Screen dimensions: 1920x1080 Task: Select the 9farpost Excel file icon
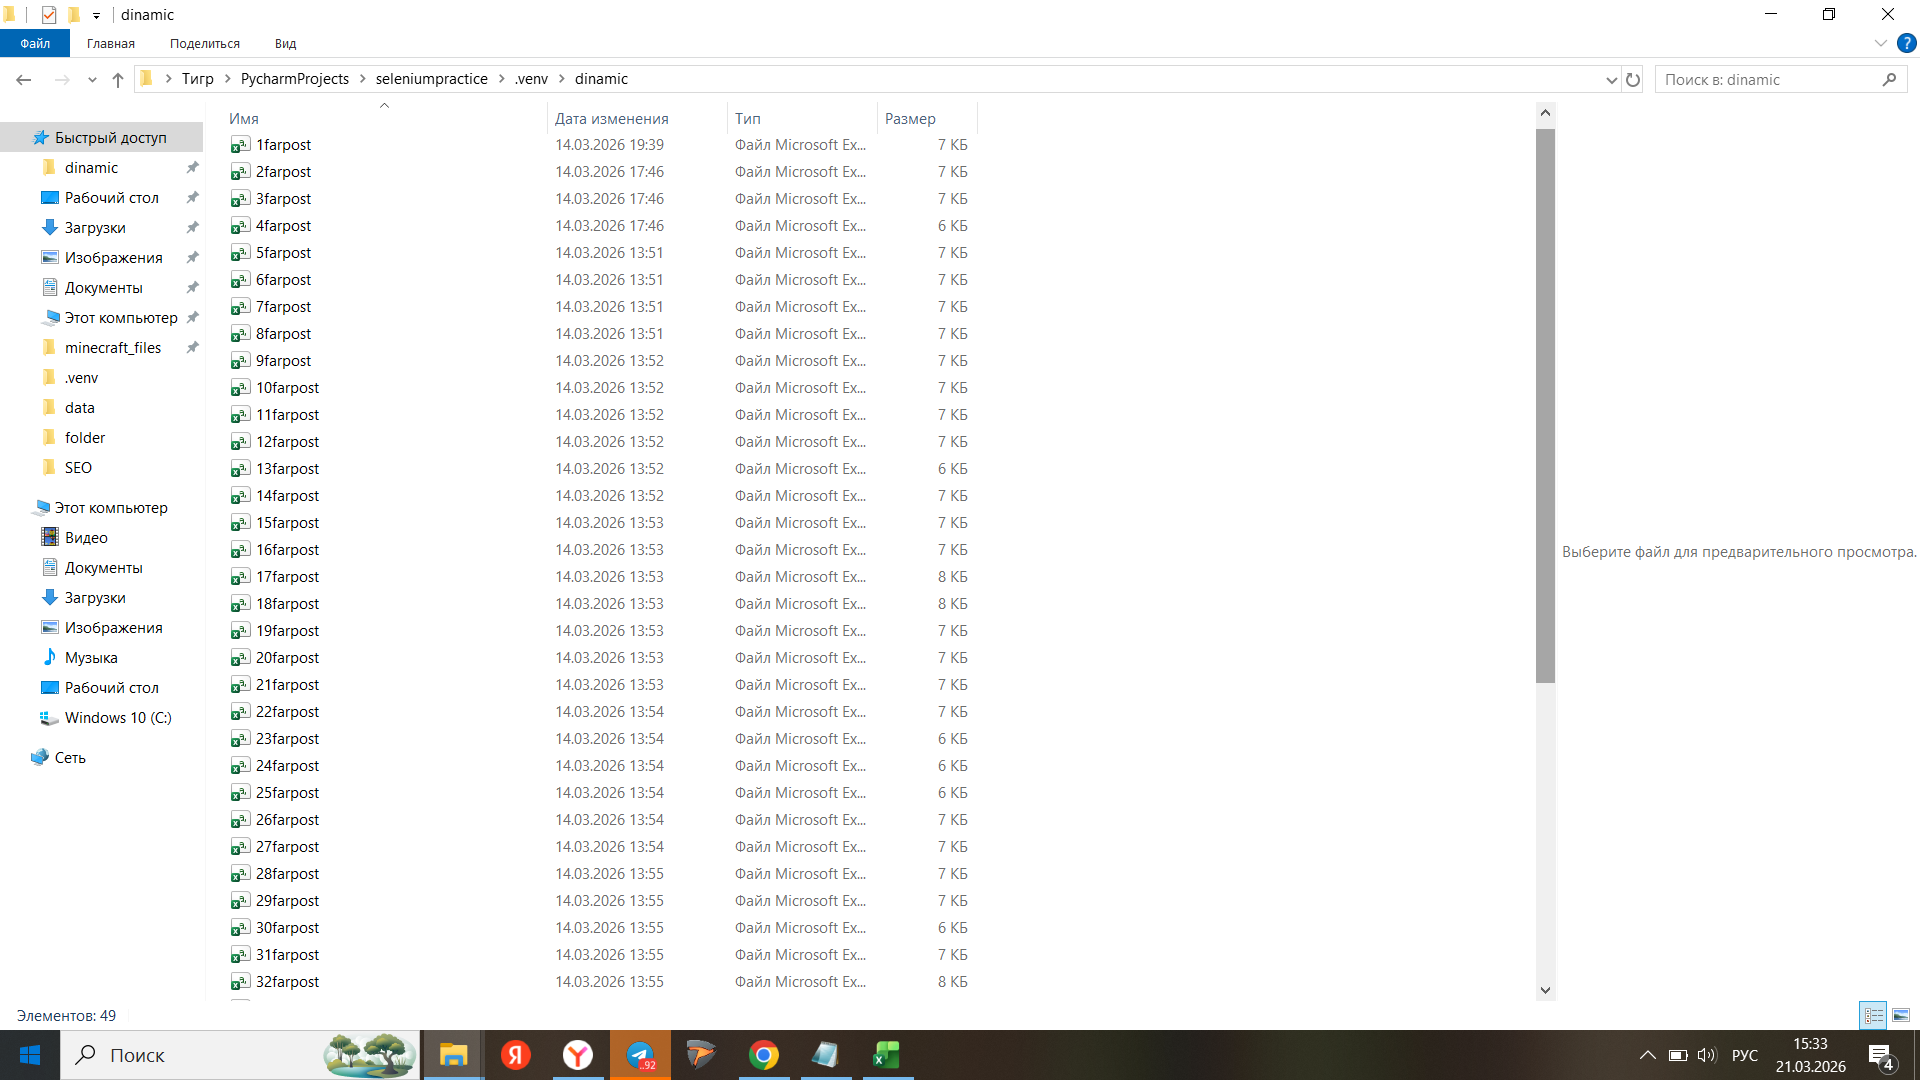240,361
